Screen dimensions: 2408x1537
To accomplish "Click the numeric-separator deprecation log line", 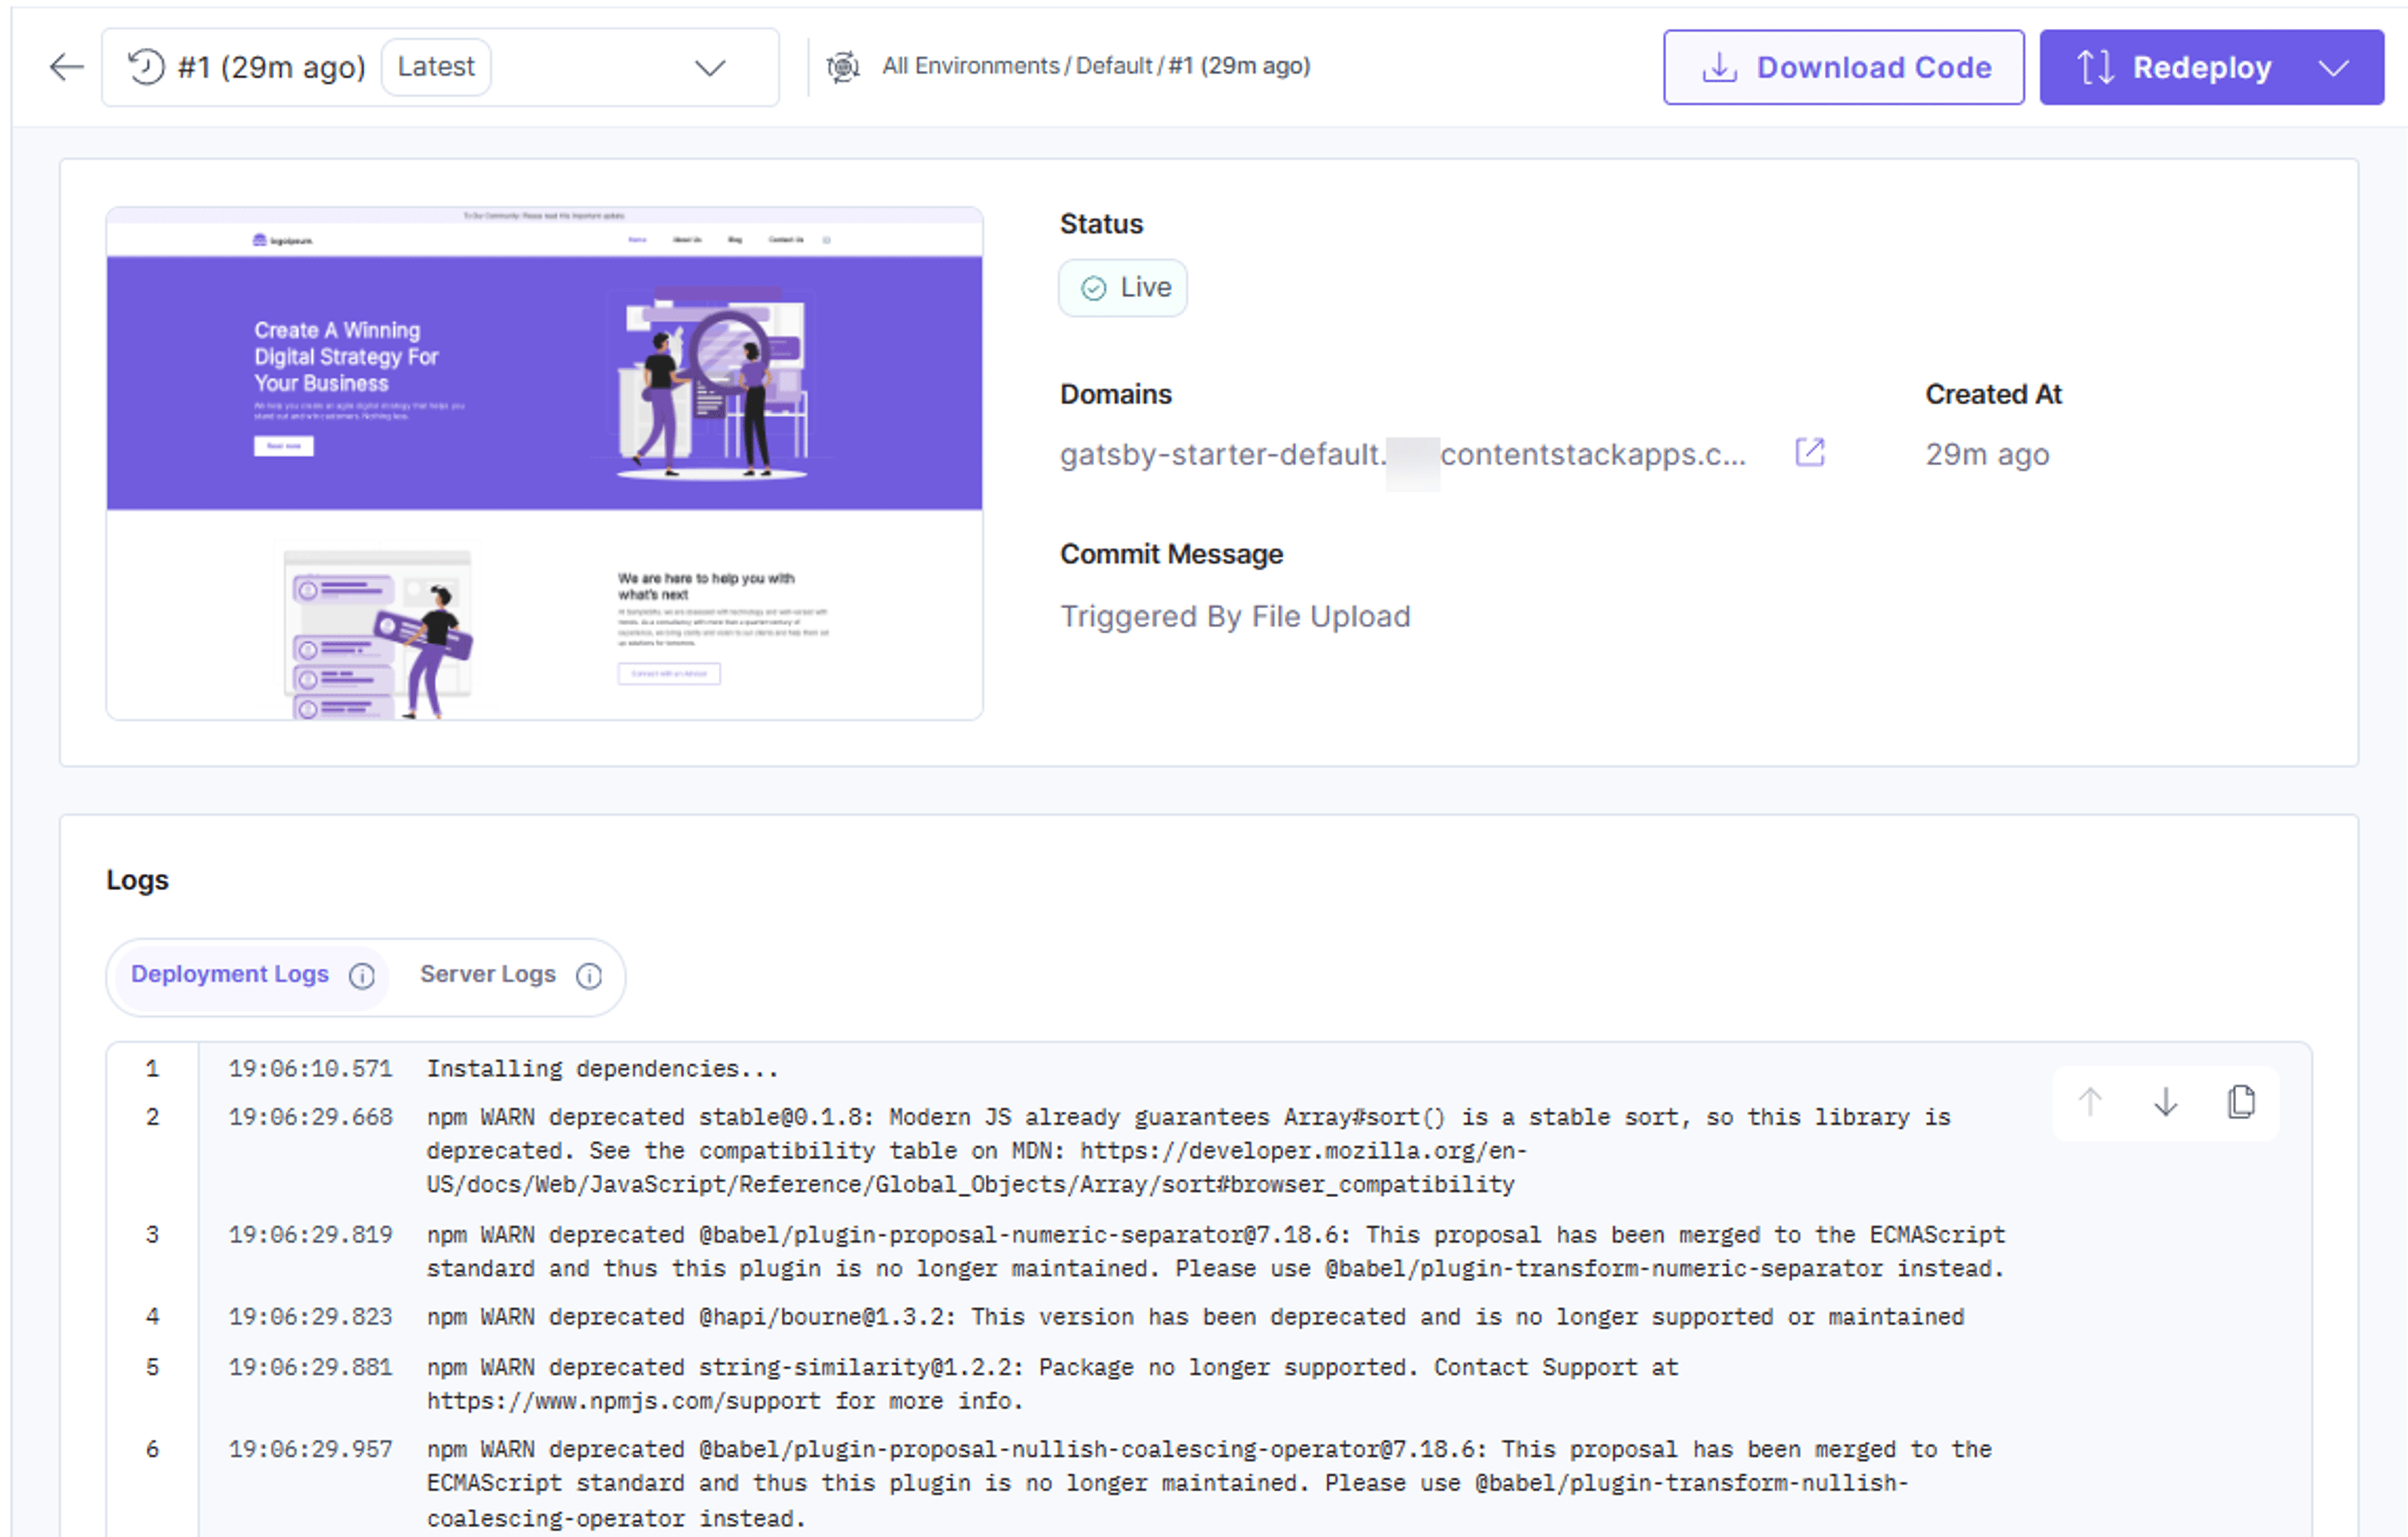I will point(1216,1251).
